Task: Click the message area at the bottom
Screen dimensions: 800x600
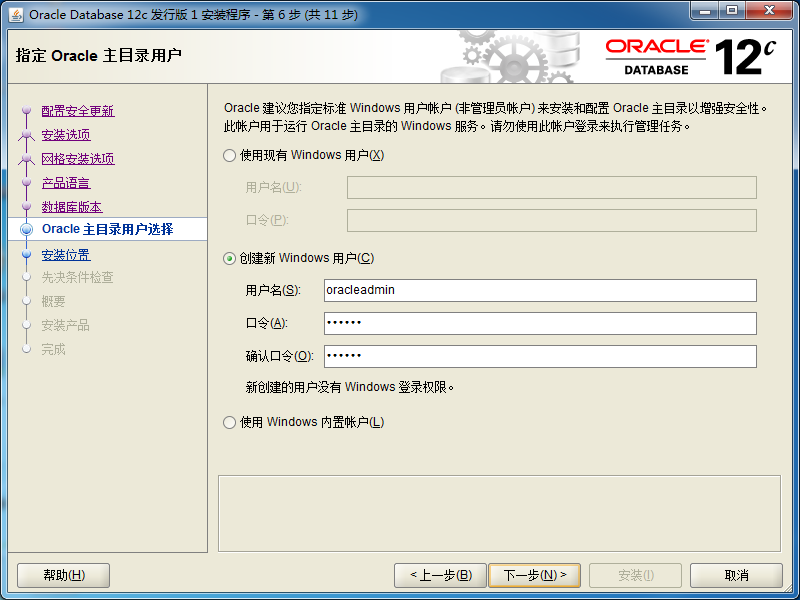Action: point(499,513)
